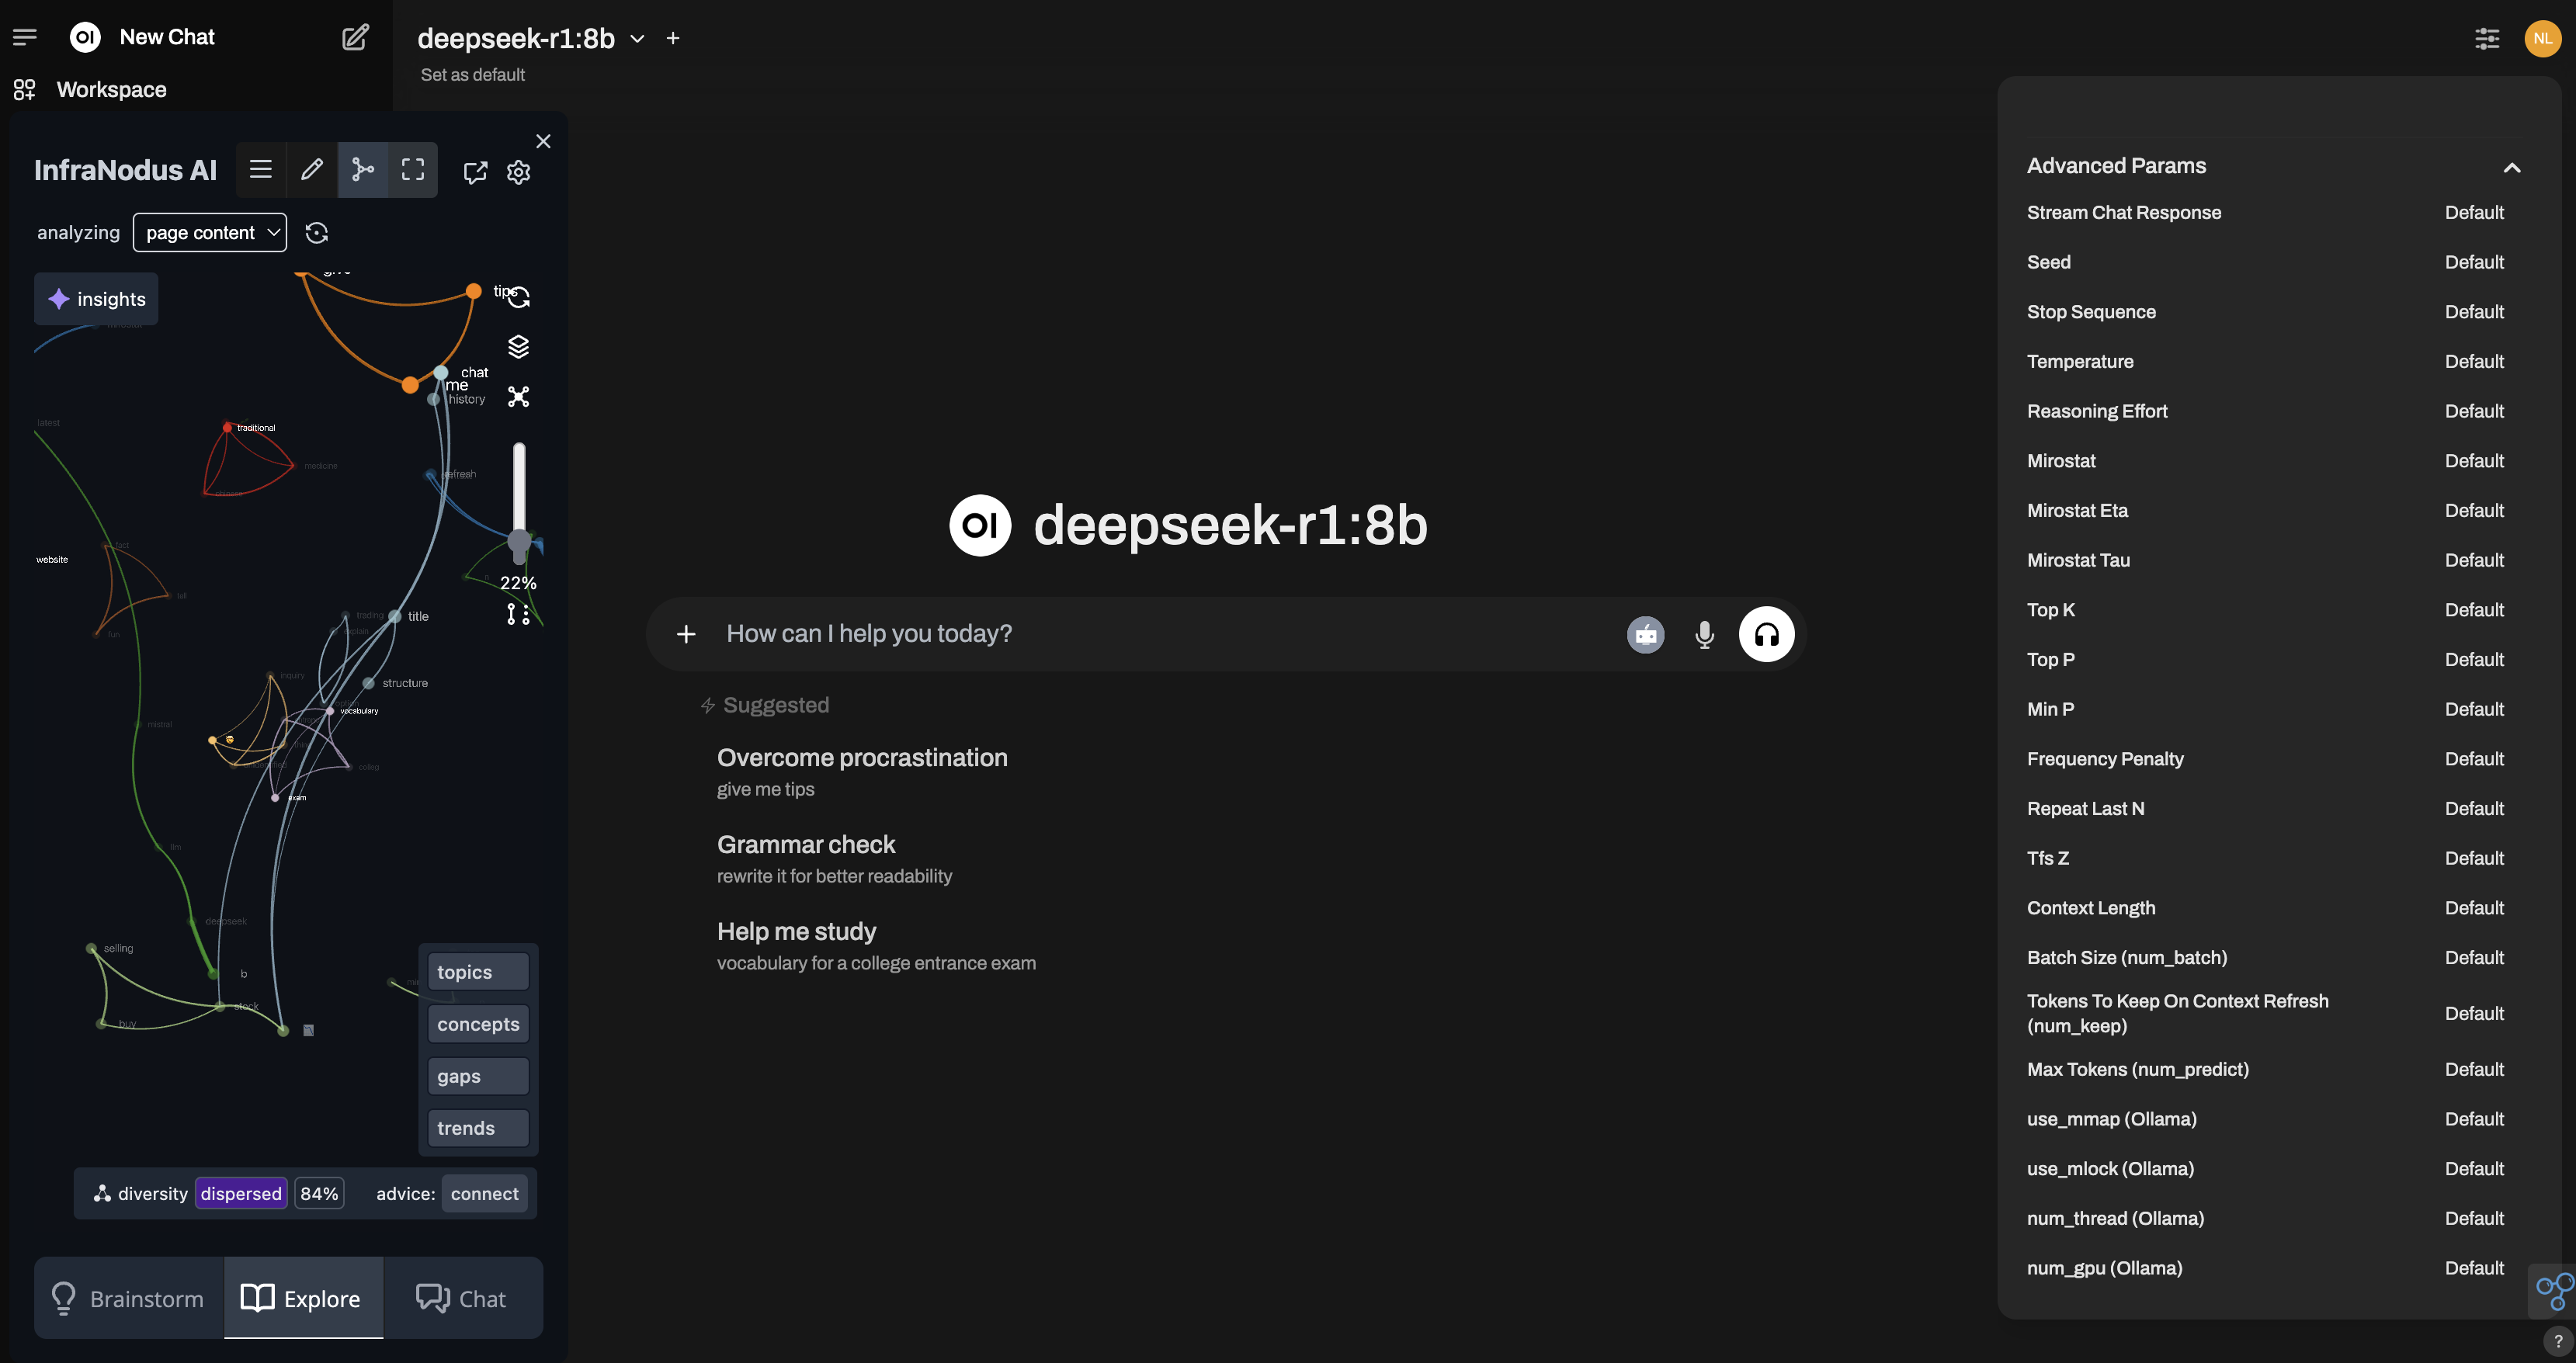Switch to the Brainstorm tab
Screen dimensions: 2576x1363
tap(128, 1298)
